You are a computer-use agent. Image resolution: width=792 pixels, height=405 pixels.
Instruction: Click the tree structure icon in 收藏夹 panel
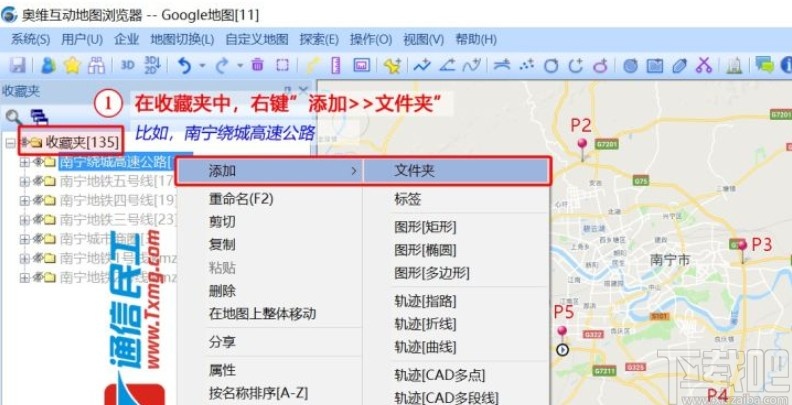39,117
